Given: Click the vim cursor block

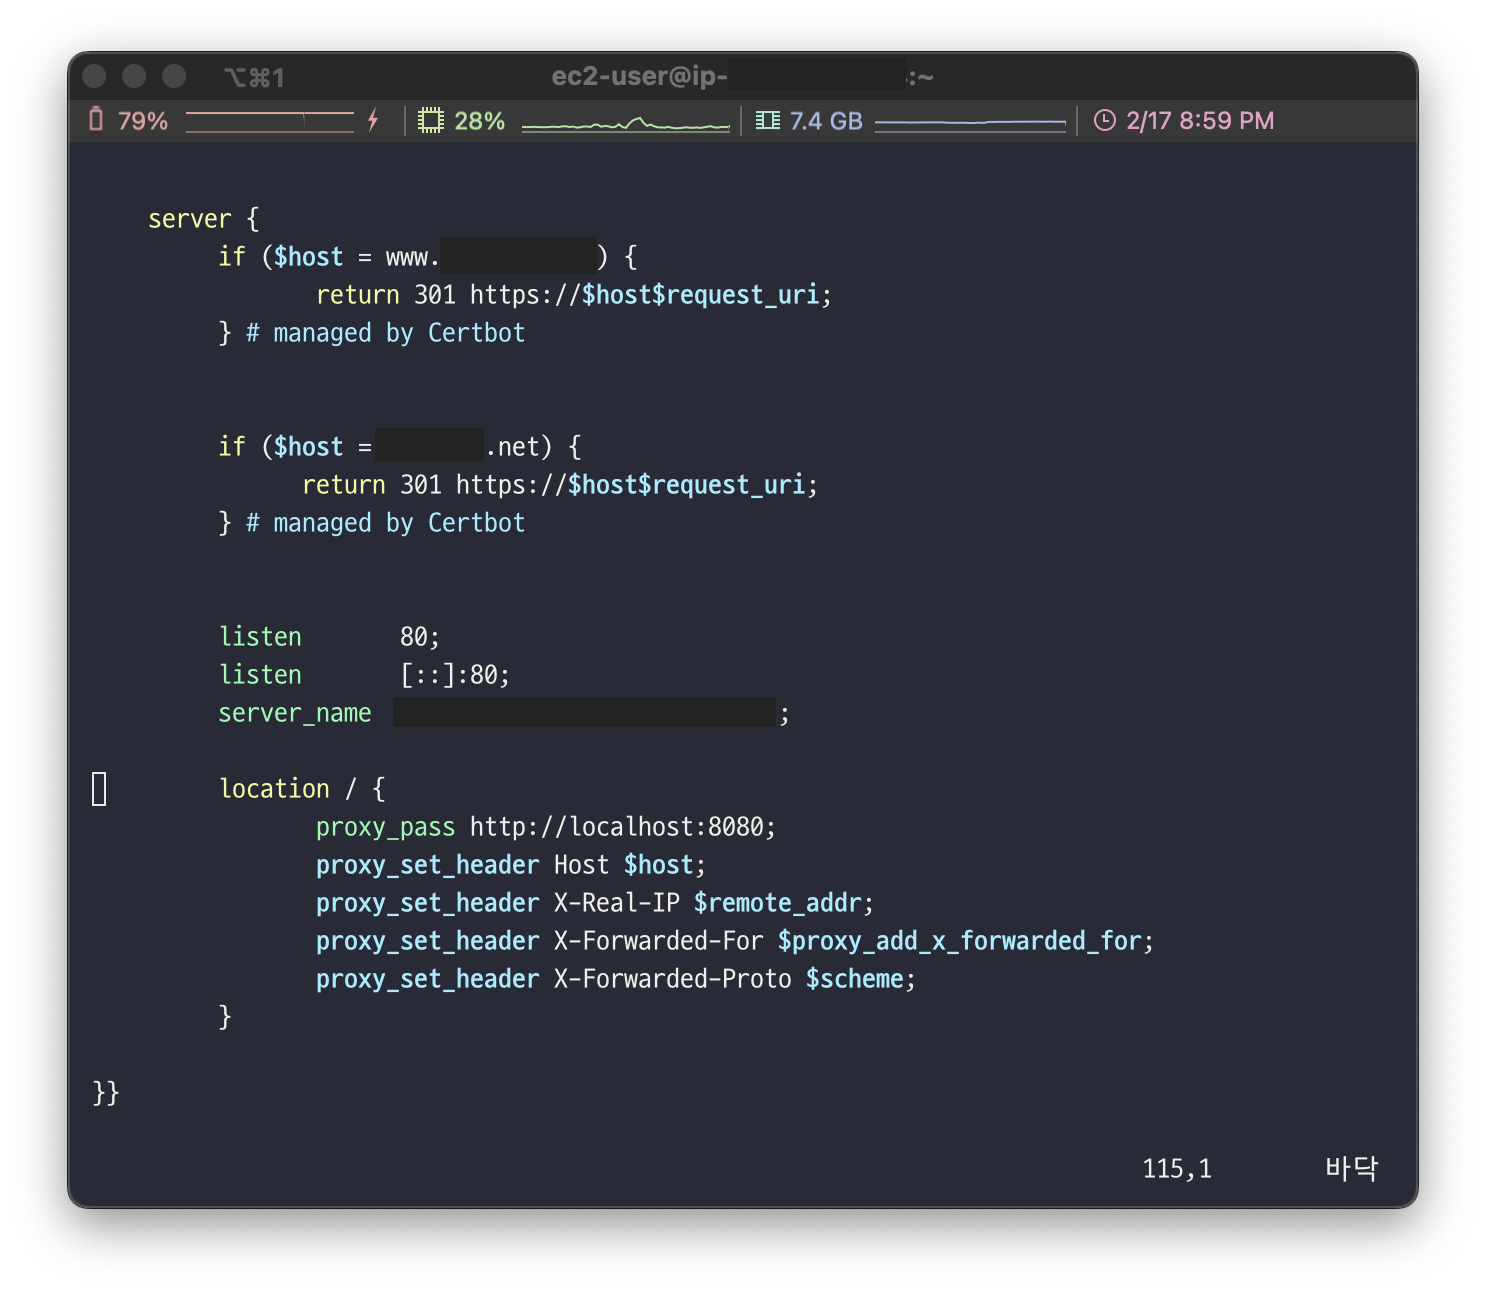Looking at the screenshot, I should (99, 789).
